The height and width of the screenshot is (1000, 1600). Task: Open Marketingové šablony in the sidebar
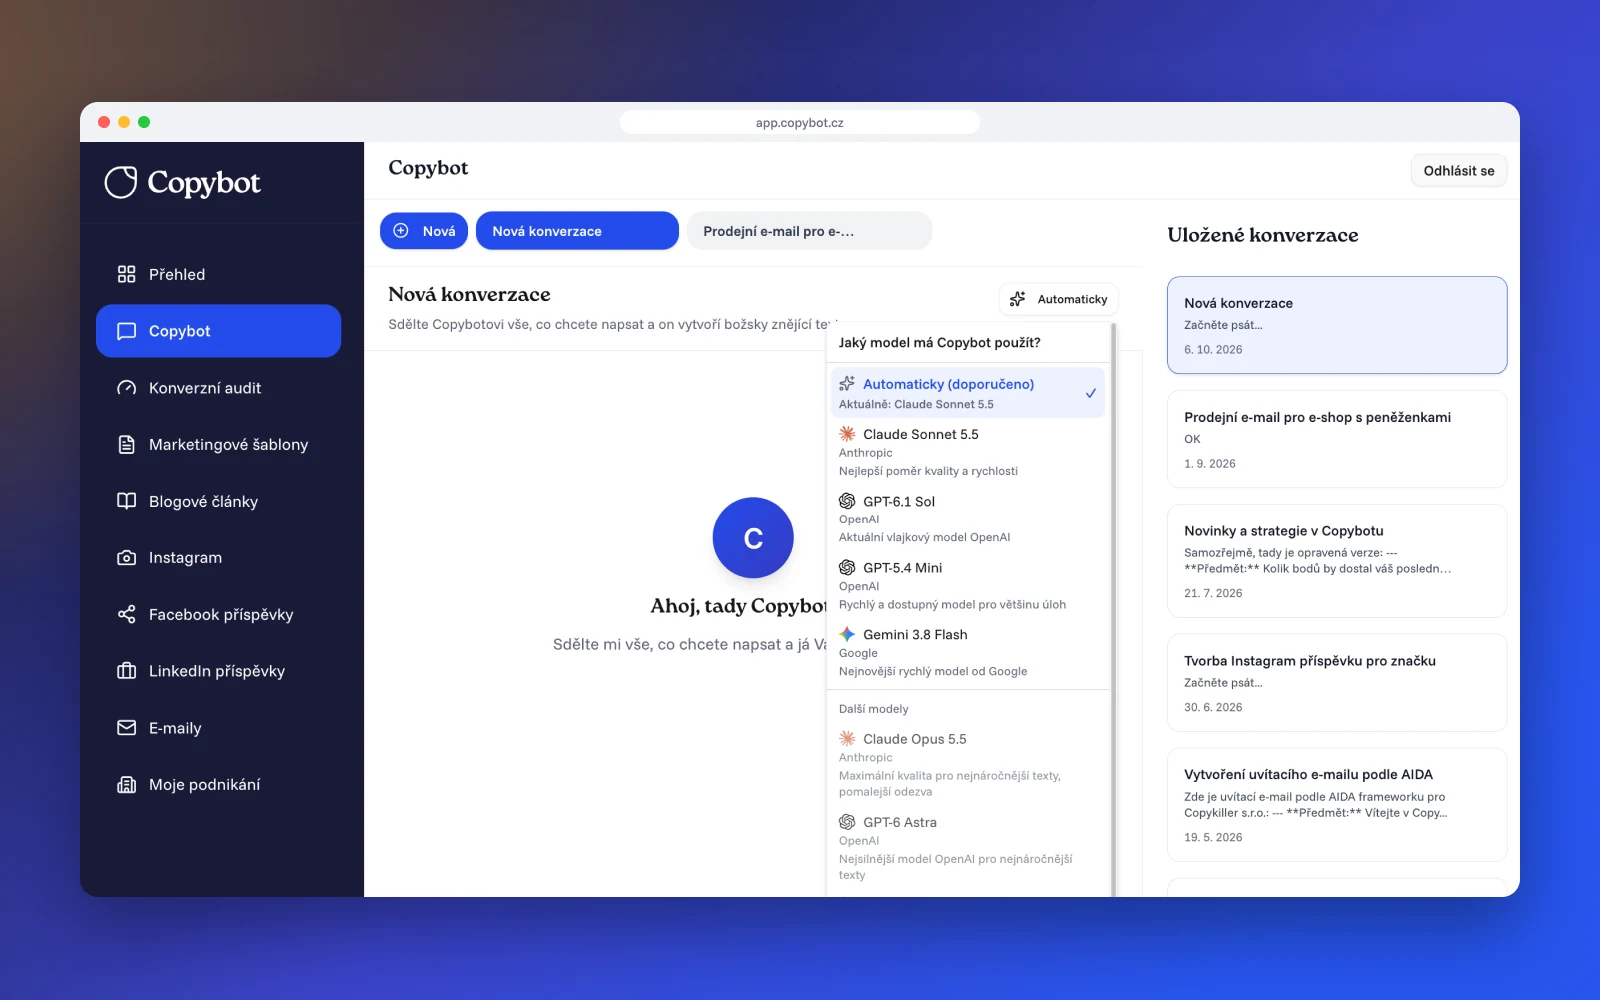coord(218,444)
